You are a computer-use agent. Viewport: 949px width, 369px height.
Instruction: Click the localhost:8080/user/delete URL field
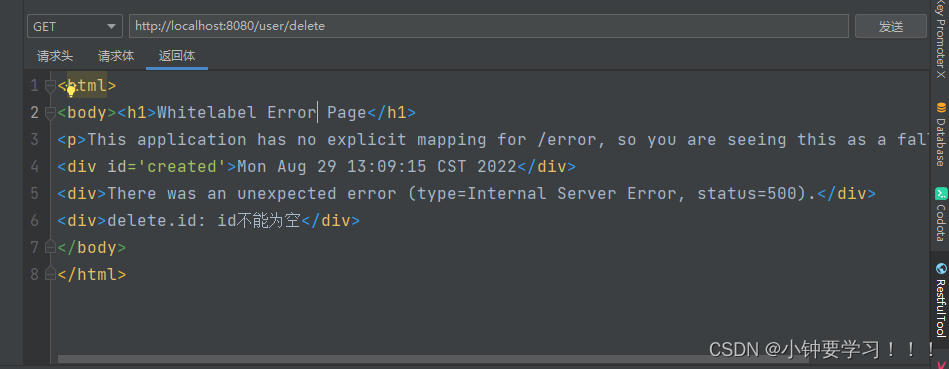click(488, 27)
